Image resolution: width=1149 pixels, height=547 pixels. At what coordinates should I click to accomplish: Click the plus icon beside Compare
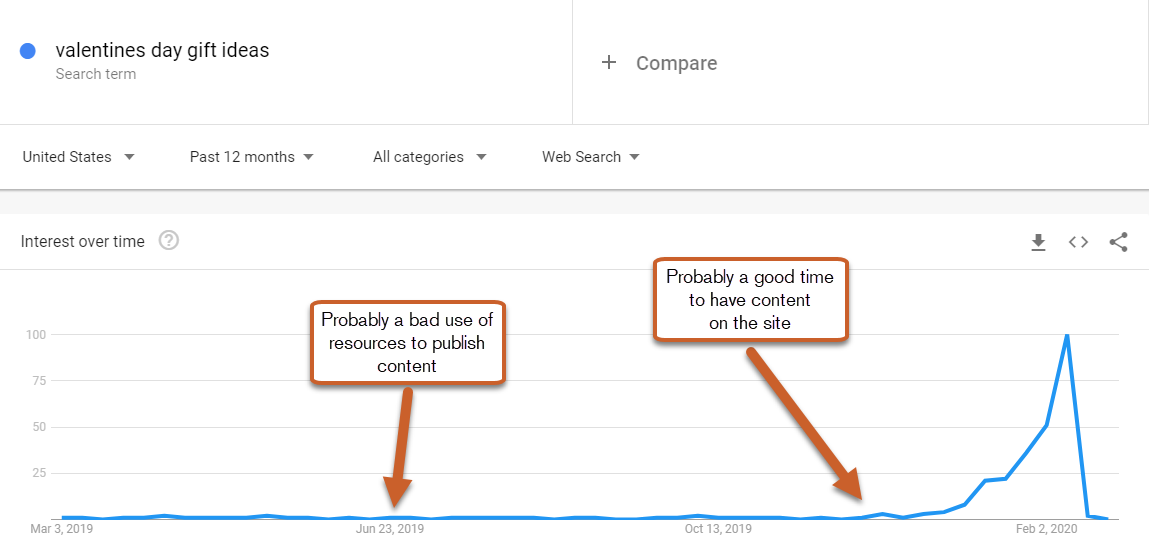coord(608,63)
